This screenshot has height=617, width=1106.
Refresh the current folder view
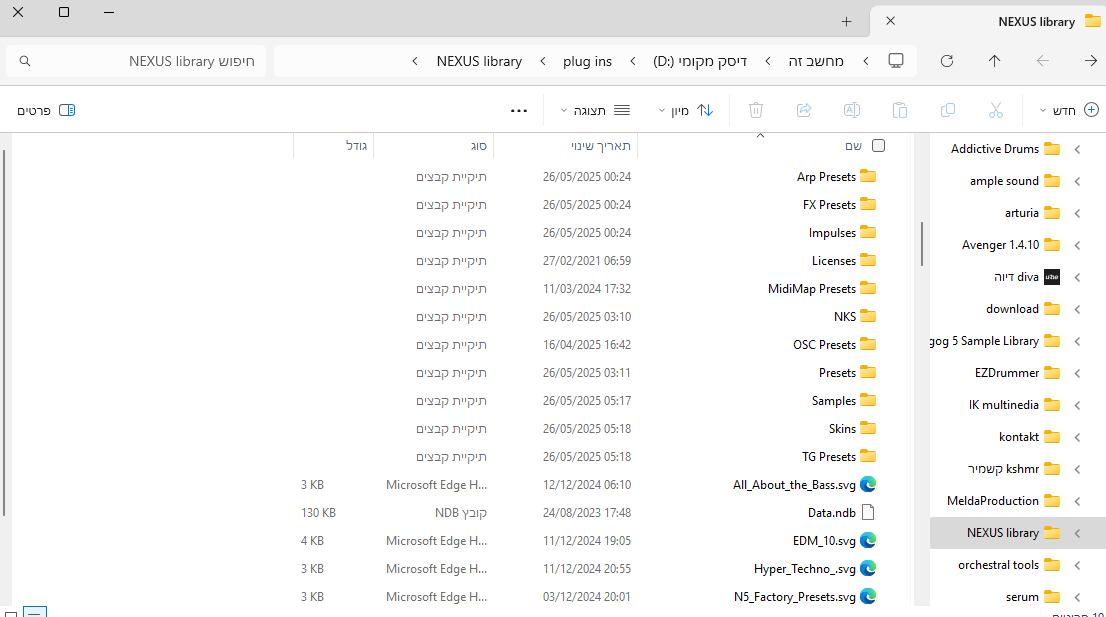pos(947,61)
